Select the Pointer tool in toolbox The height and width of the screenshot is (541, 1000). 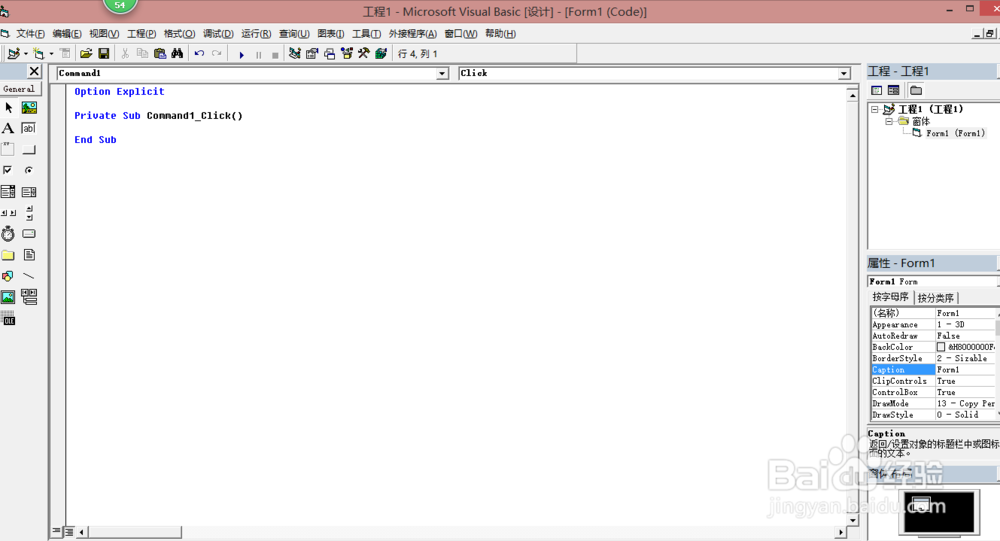click(x=8, y=108)
